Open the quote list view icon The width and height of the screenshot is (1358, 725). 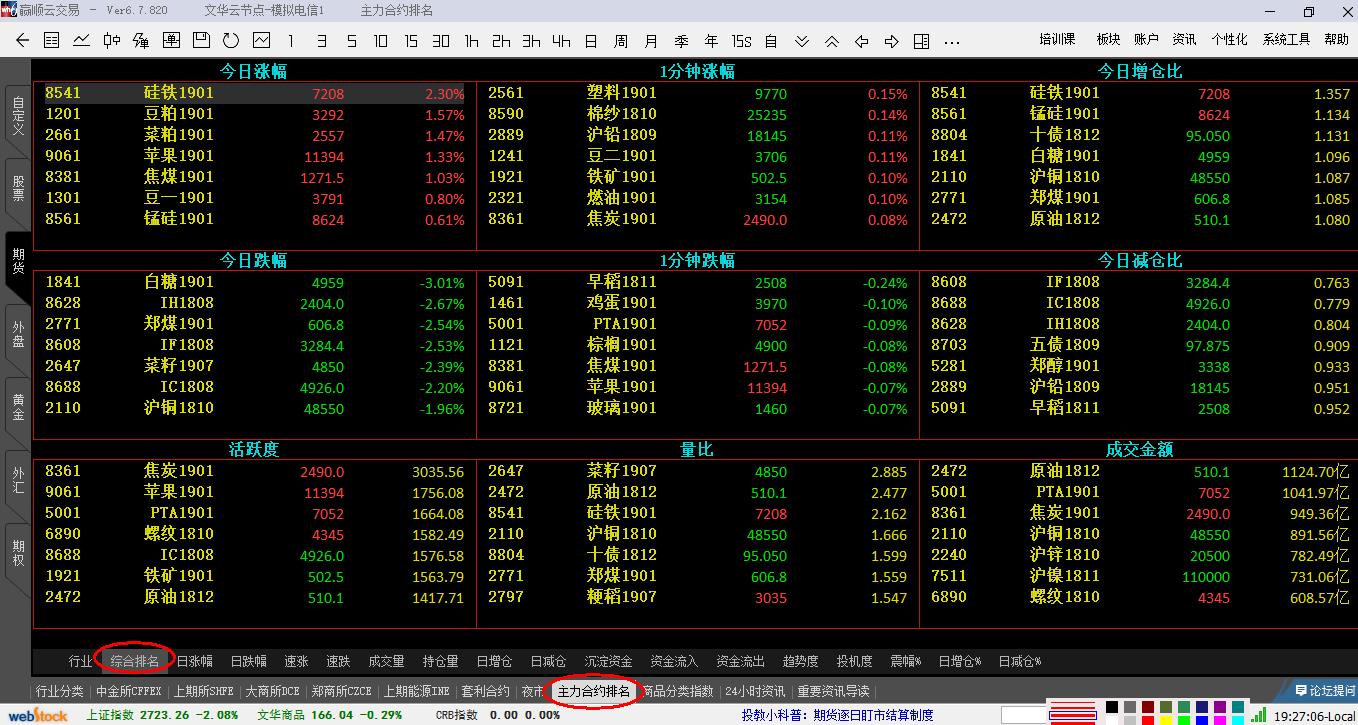52,41
